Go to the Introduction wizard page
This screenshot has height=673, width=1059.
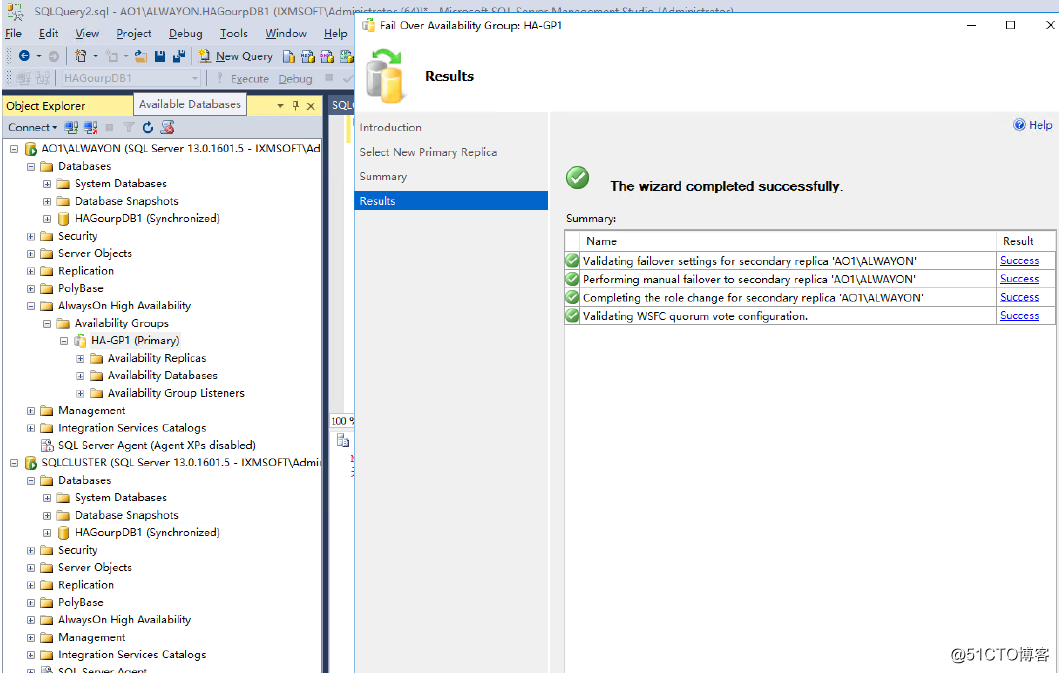(x=390, y=127)
